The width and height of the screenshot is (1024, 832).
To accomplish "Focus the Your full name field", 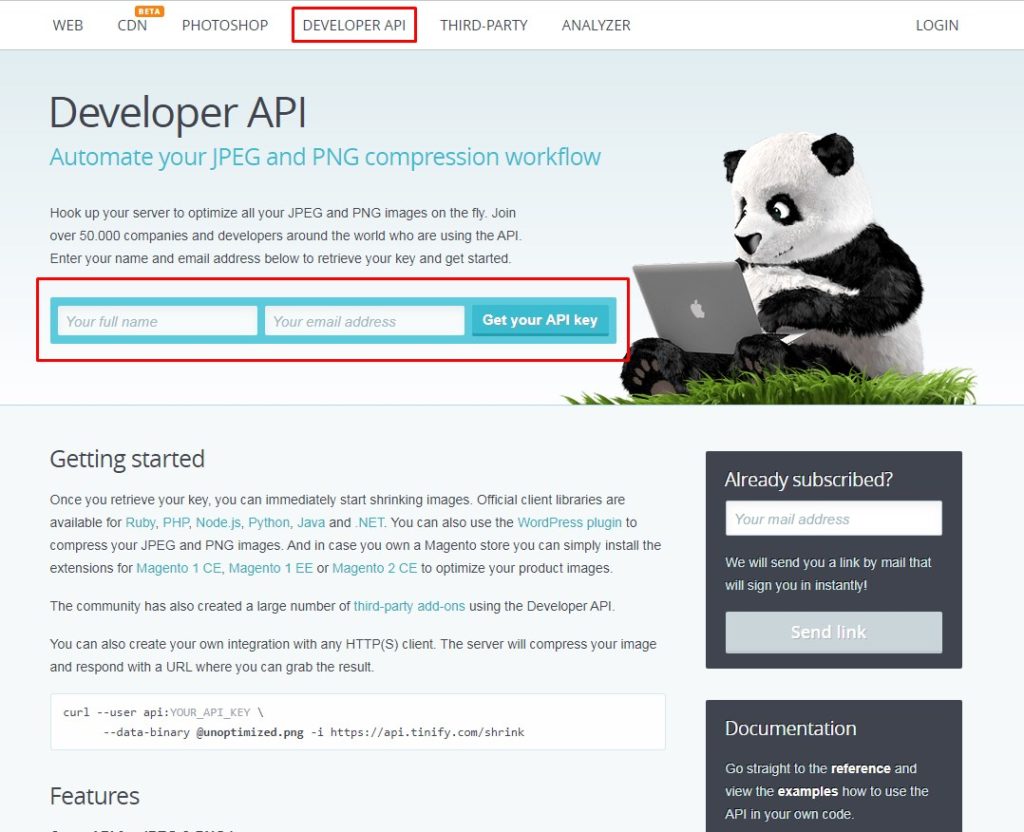I will pyautogui.click(x=157, y=321).
